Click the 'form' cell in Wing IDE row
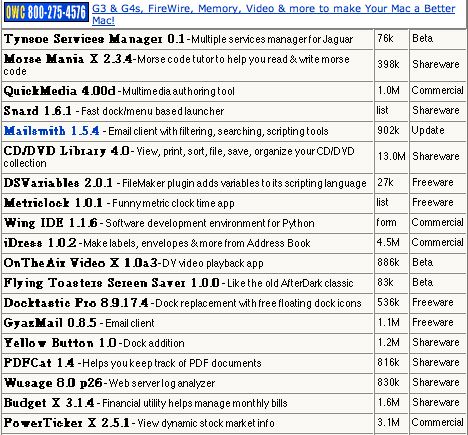468x435 pixels. (x=387, y=222)
